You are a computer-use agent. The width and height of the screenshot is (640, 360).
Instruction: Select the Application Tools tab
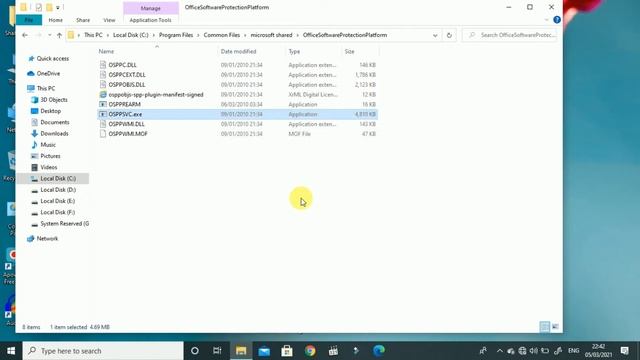click(151, 20)
